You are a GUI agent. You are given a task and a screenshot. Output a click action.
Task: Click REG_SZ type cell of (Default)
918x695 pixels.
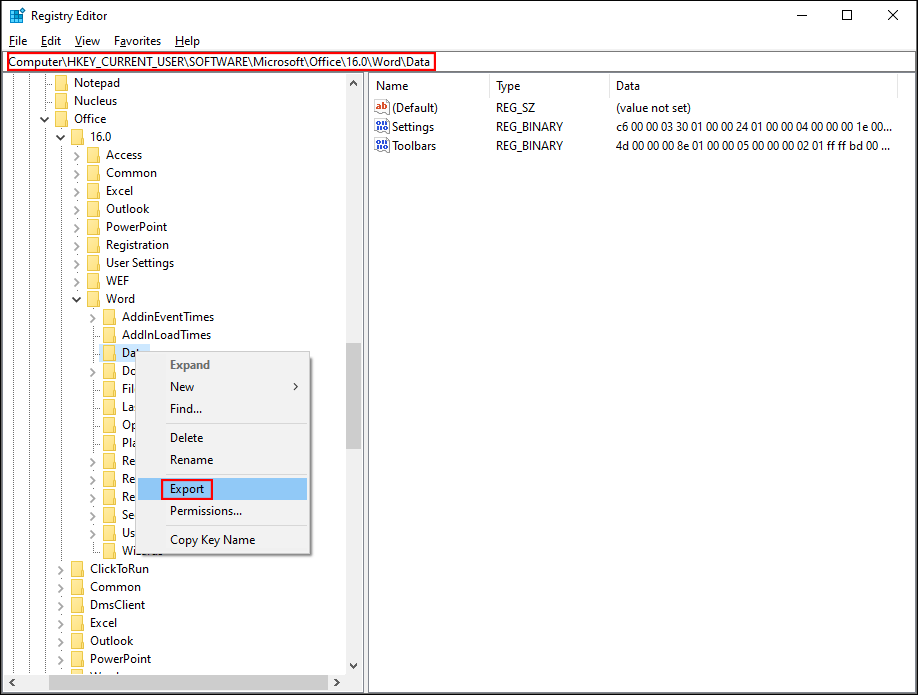[x=515, y=108]
